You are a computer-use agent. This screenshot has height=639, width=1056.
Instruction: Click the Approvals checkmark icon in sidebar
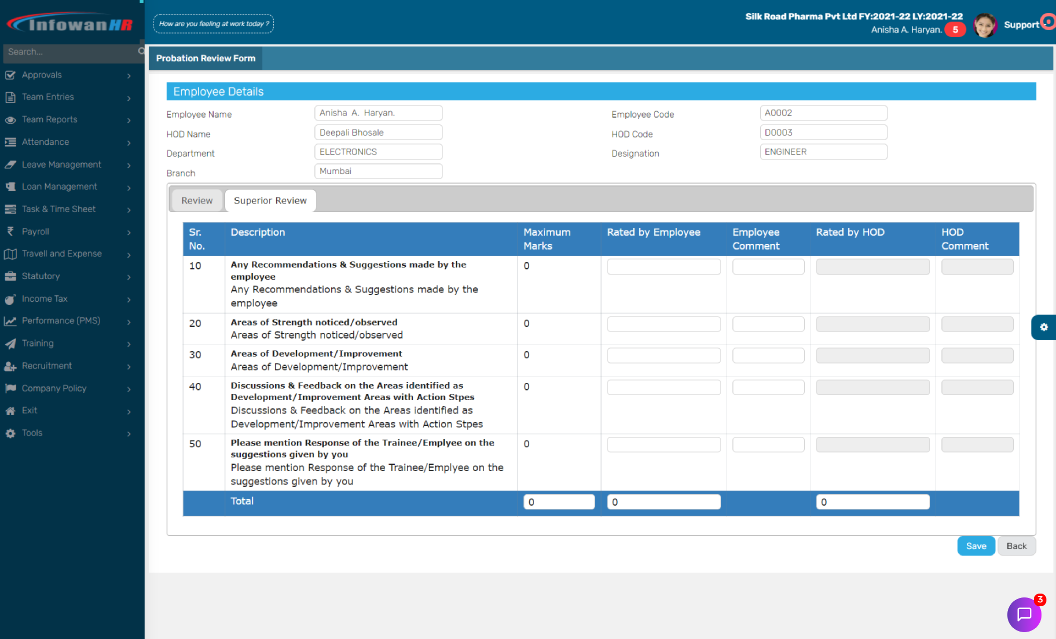pos(10,75)
